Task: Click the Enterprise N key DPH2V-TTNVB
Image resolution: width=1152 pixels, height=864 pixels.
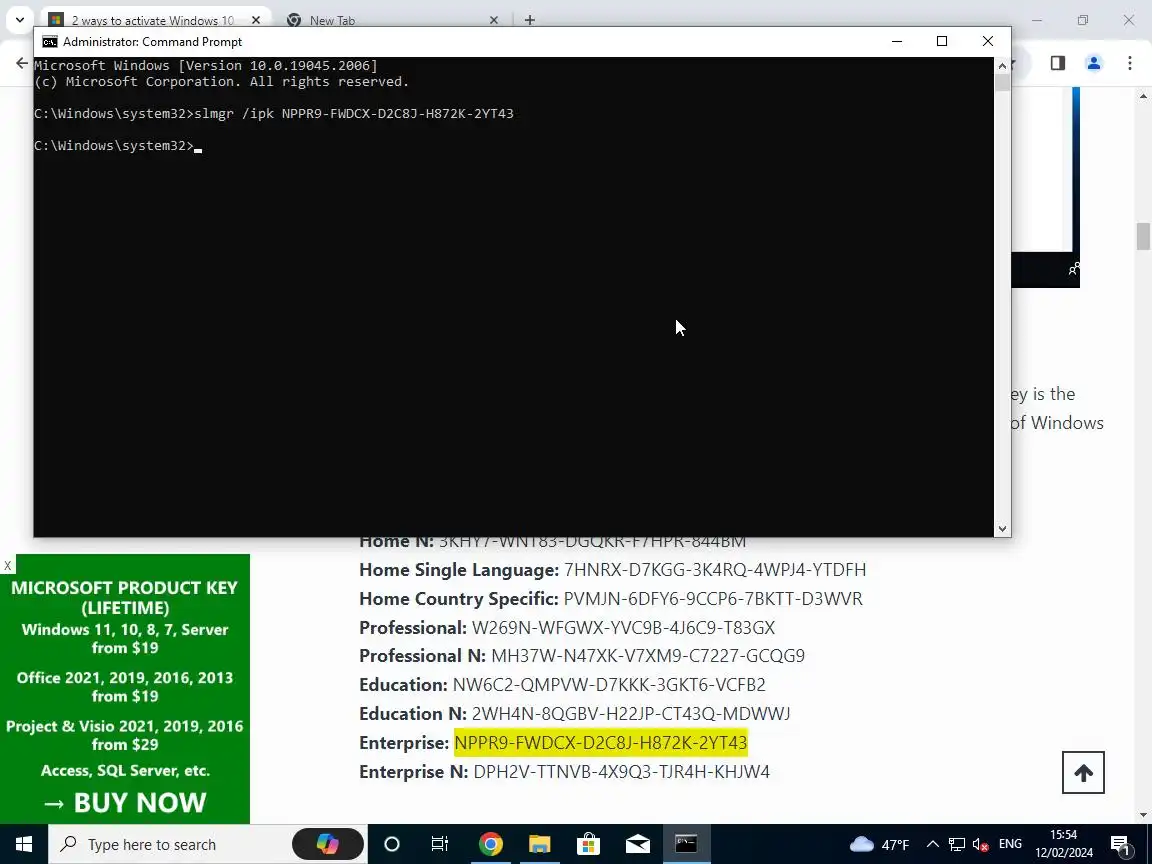Action: 622,772
